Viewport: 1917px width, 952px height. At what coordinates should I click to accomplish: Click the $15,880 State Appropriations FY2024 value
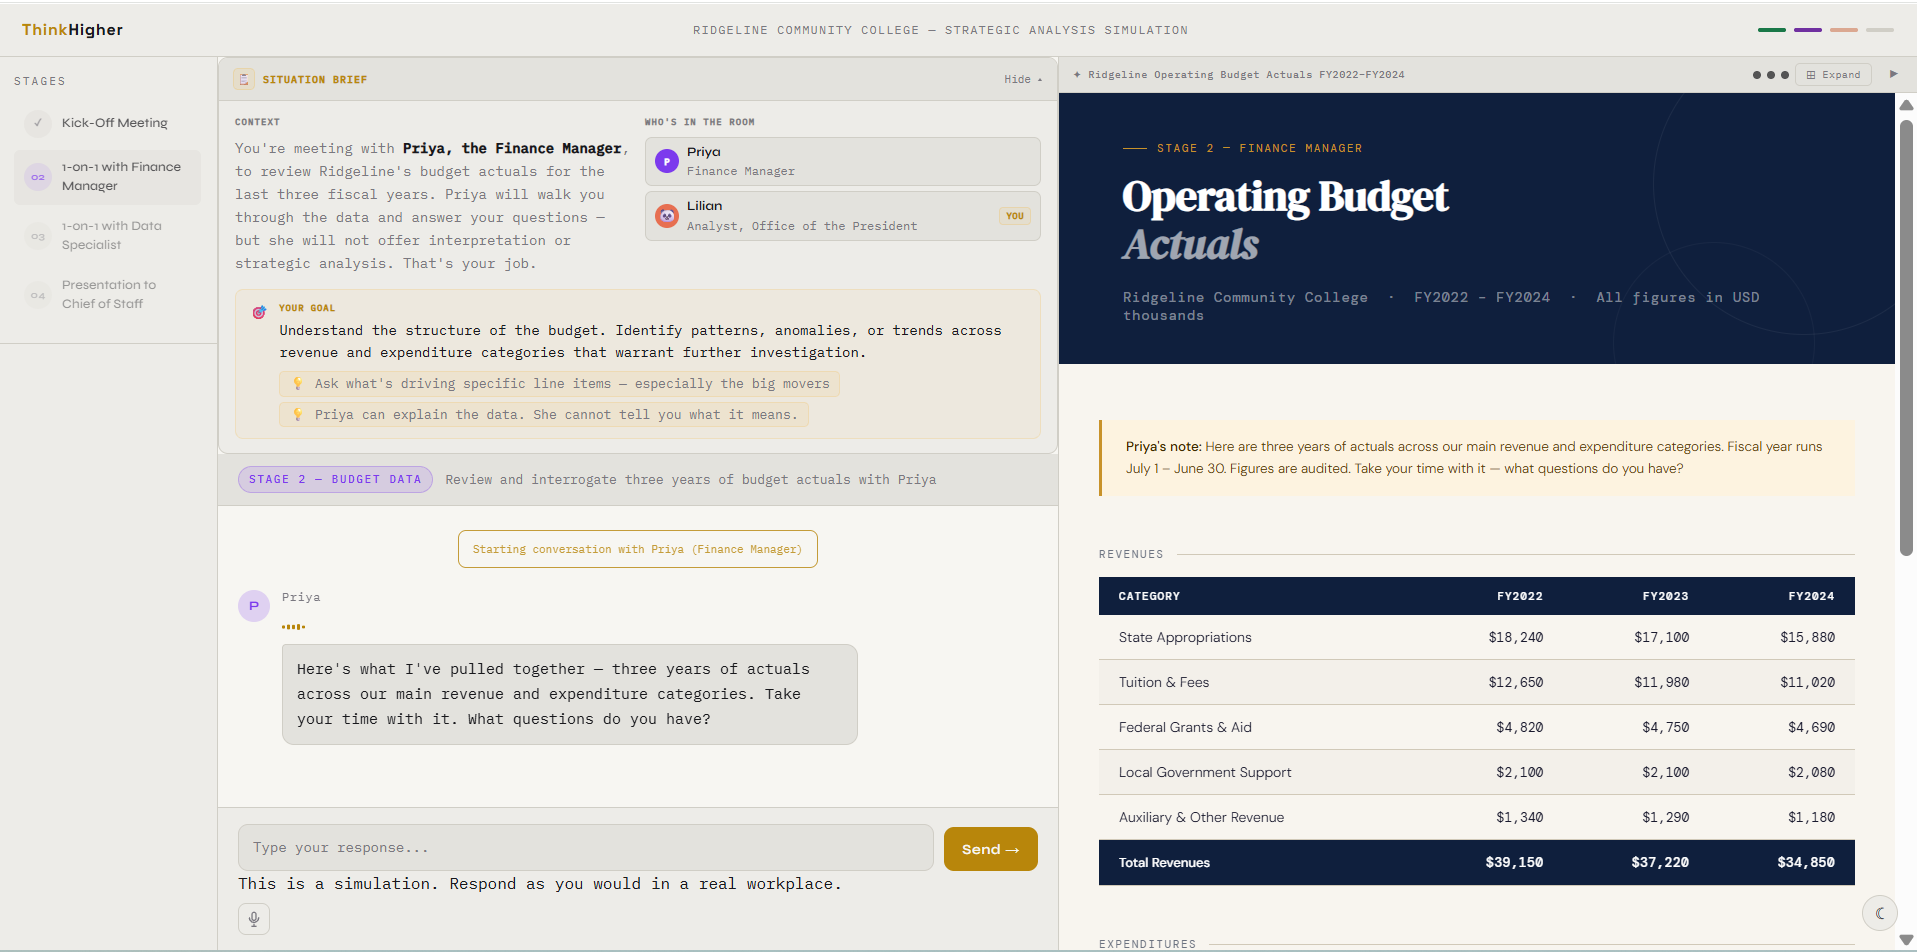point(1807,637)
